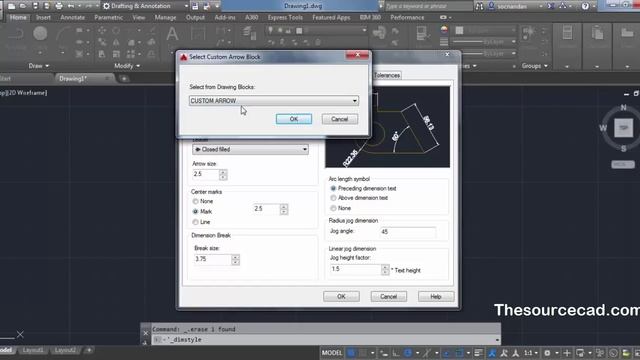Viewport: 640px width, 360px height.
Task: Toggle the grid display icon in status bar
Action: [x=351, y=353]
